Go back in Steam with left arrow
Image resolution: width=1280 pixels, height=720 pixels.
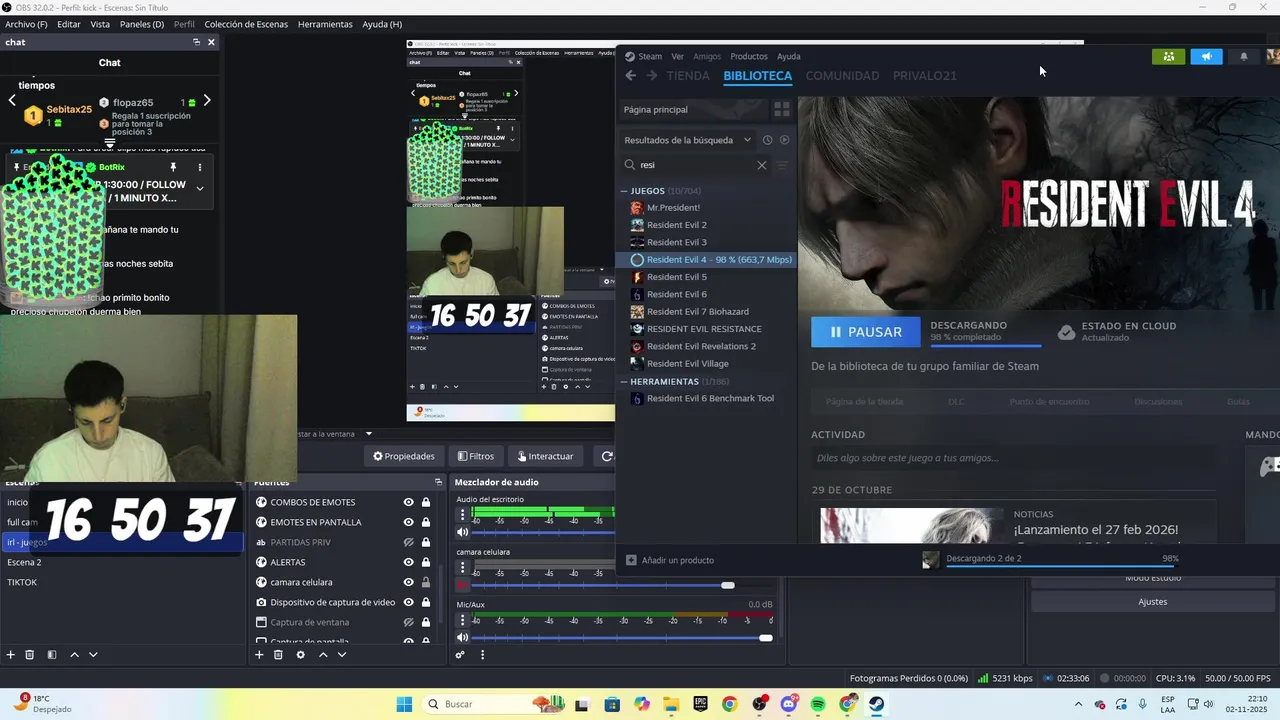coord(630,75)
